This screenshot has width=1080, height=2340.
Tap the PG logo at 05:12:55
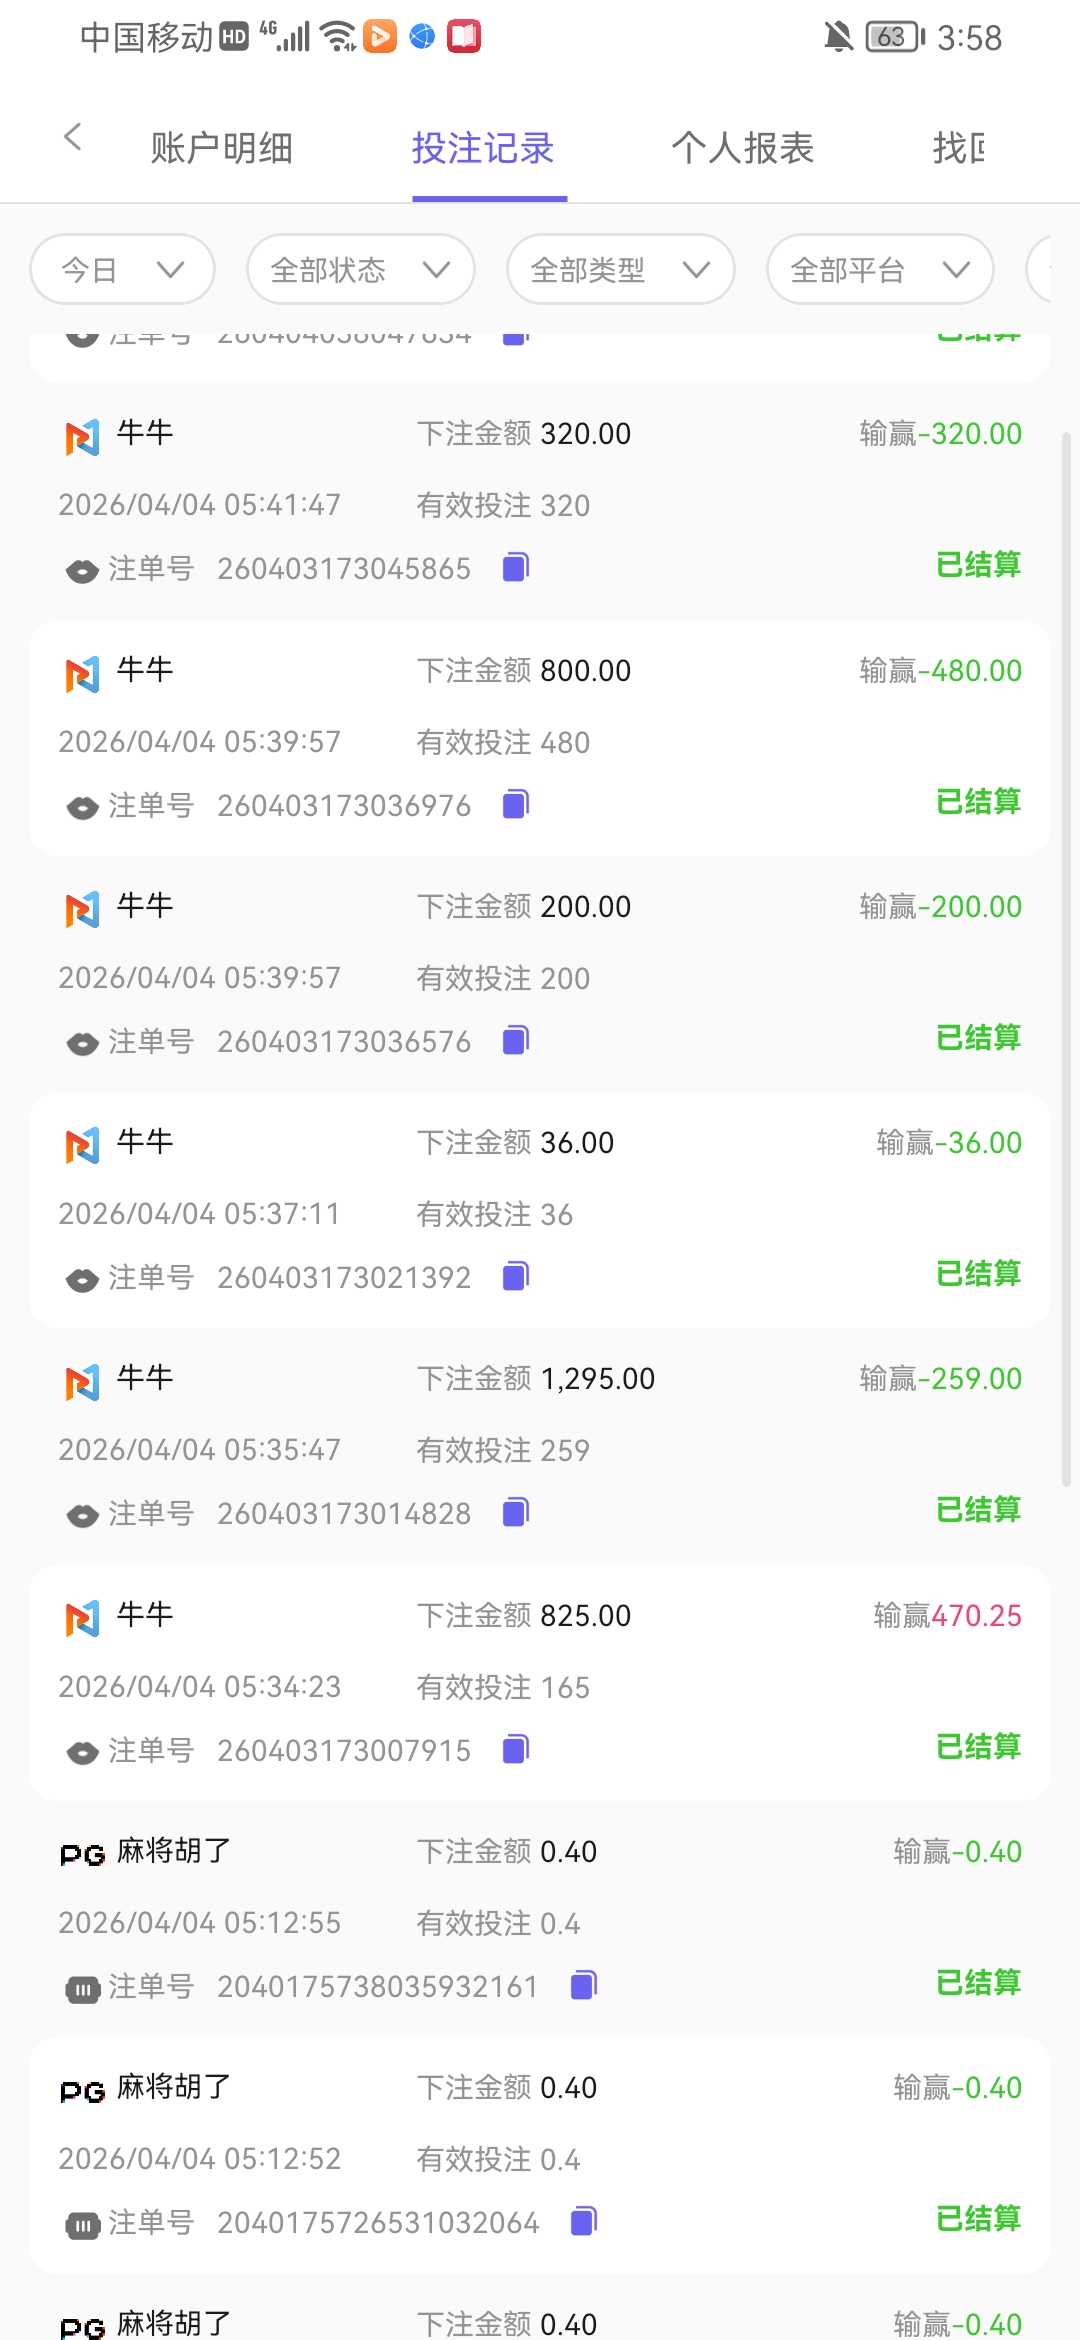point(82,1855)
